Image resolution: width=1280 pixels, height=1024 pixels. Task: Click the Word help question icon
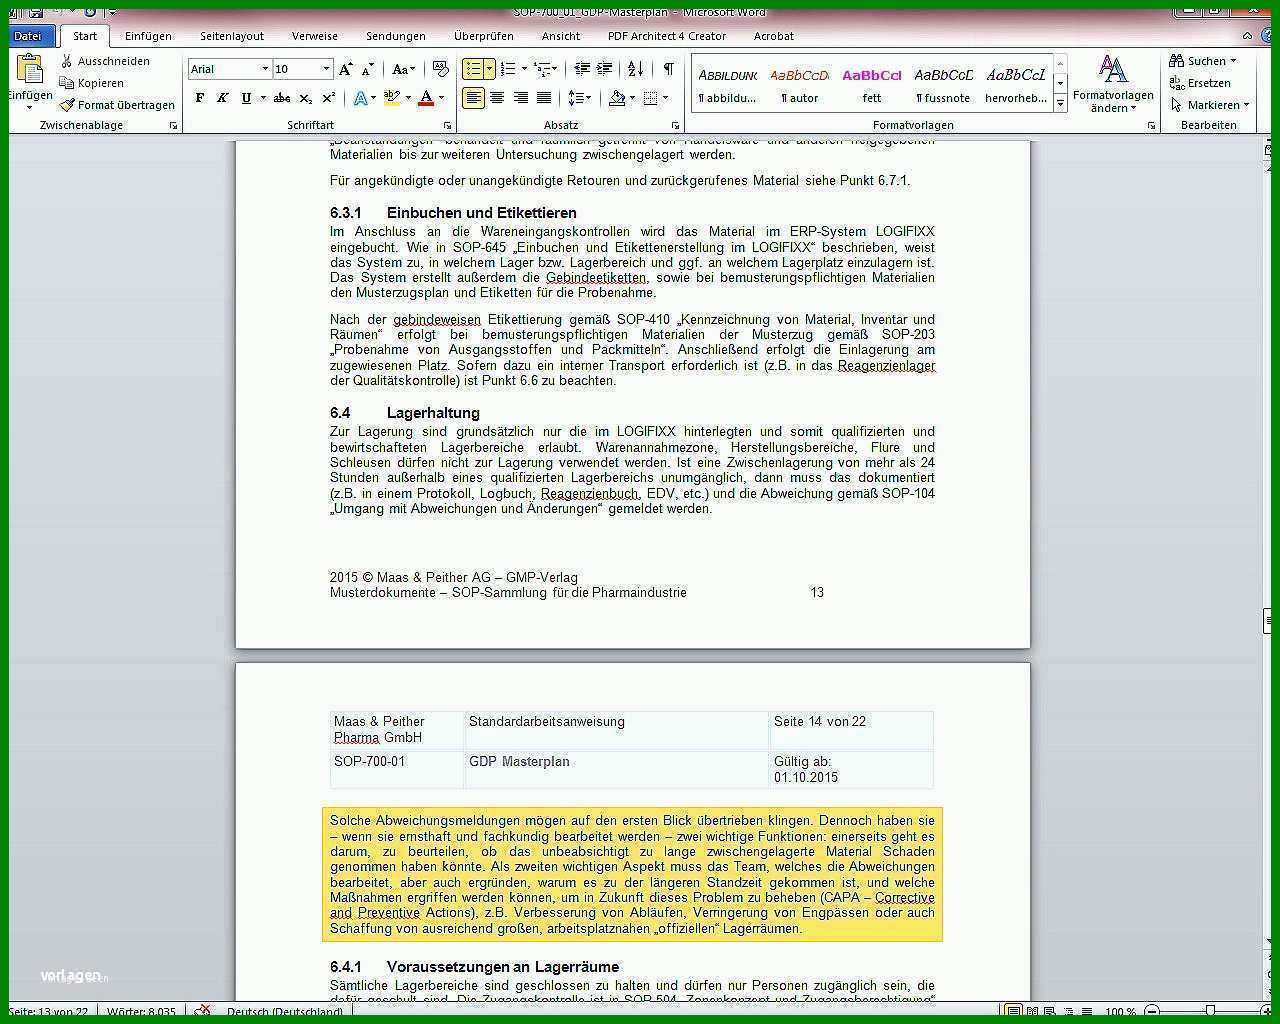pos(1264,36)
